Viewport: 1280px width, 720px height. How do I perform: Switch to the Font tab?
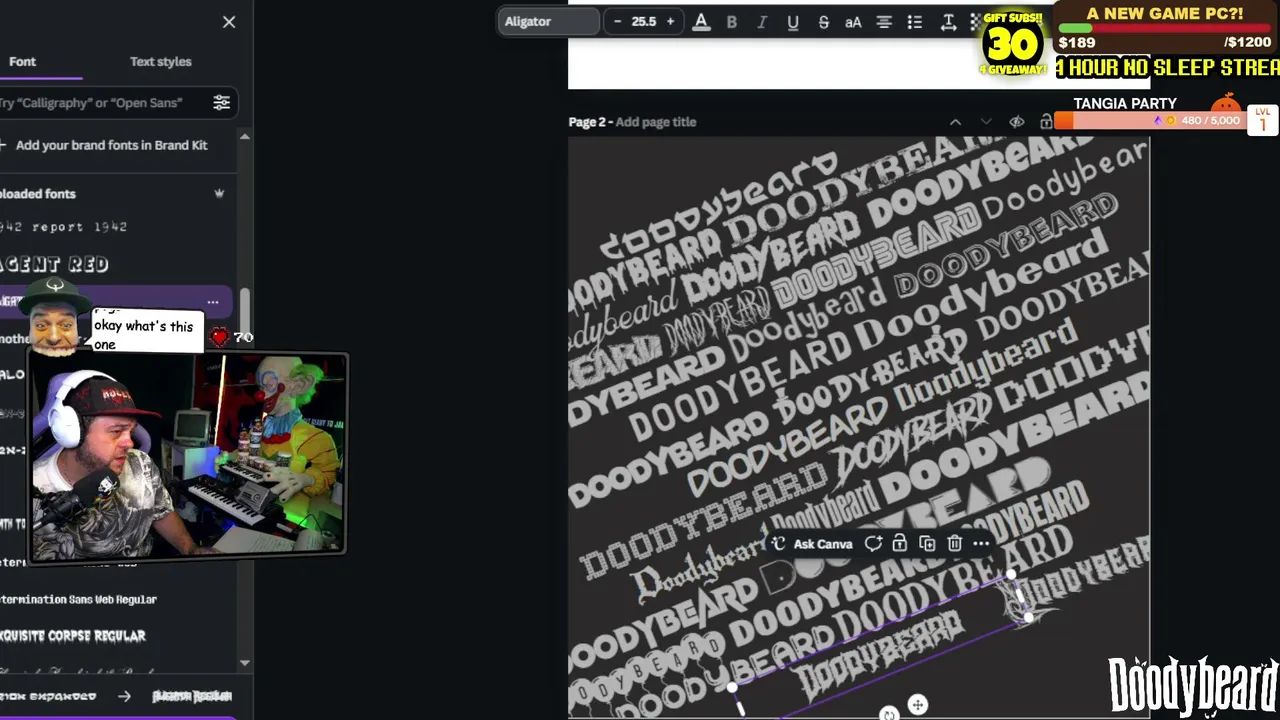coord(22,62)
